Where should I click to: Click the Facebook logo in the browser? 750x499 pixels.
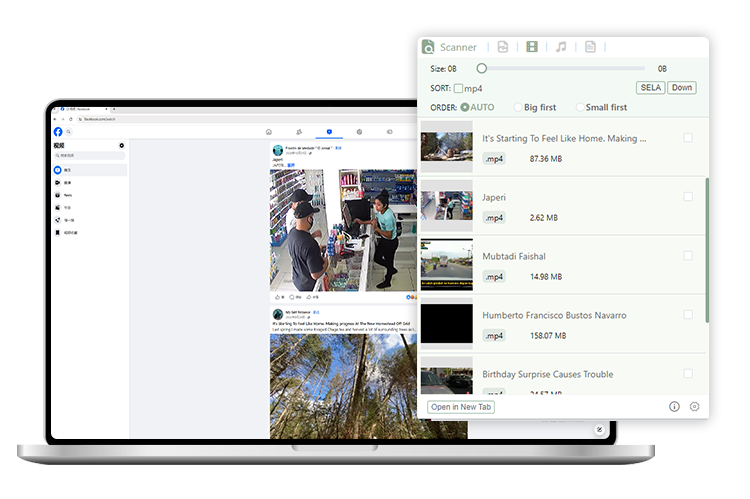click(58, 132)
